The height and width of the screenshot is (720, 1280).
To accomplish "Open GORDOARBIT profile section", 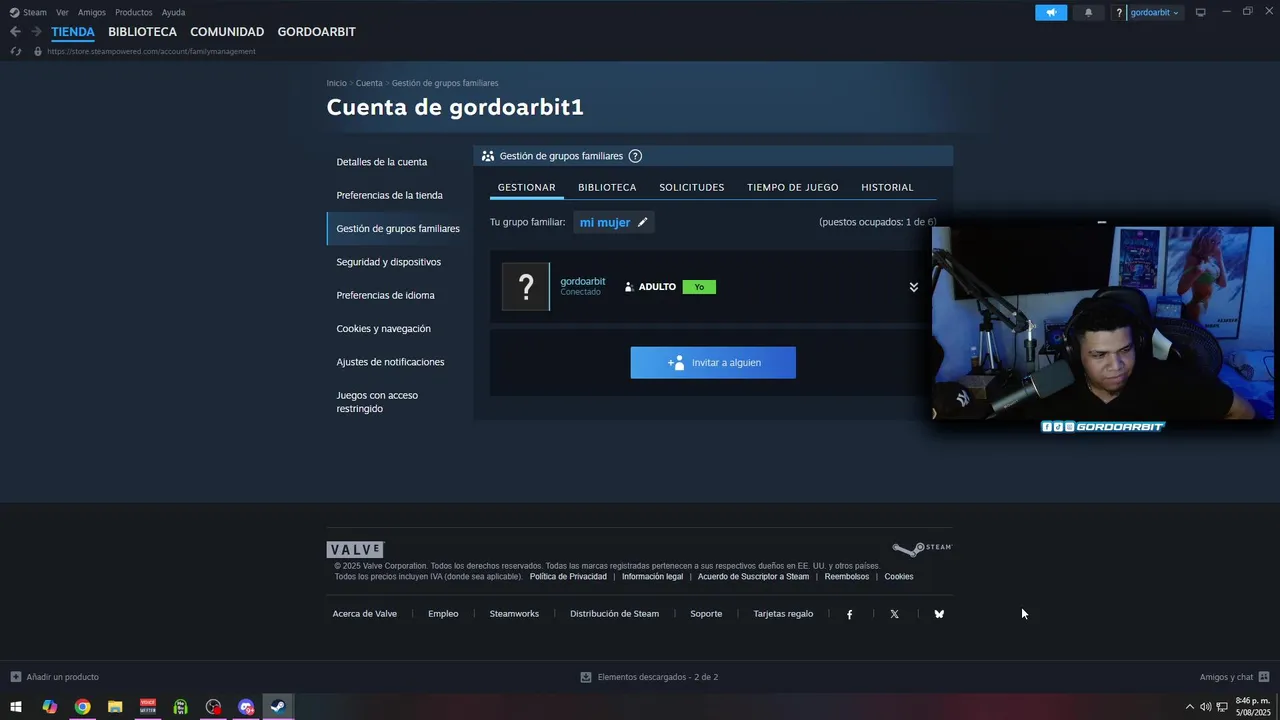I will (316, 32).
